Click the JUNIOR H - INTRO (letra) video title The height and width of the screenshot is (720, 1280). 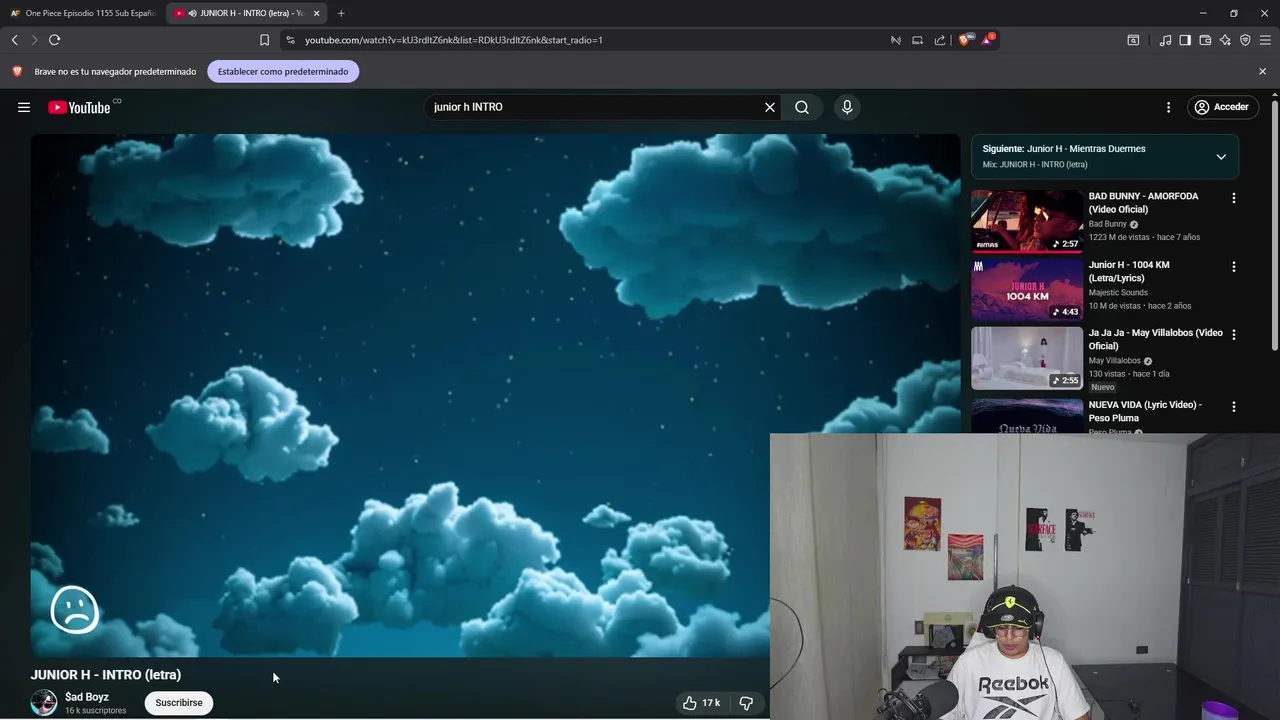coord(106,675)
